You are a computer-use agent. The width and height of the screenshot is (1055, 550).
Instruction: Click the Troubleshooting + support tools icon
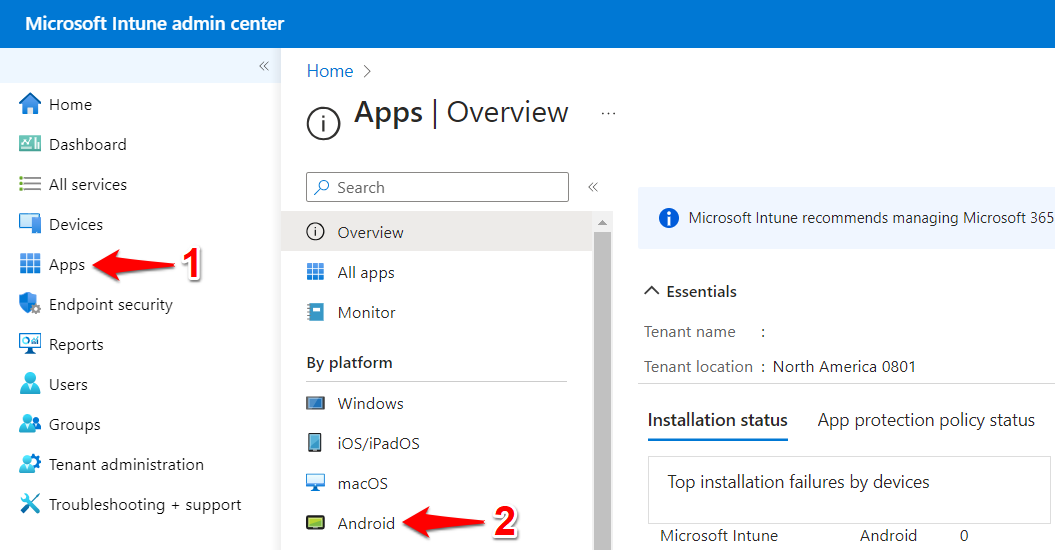[x=30, y=504]
